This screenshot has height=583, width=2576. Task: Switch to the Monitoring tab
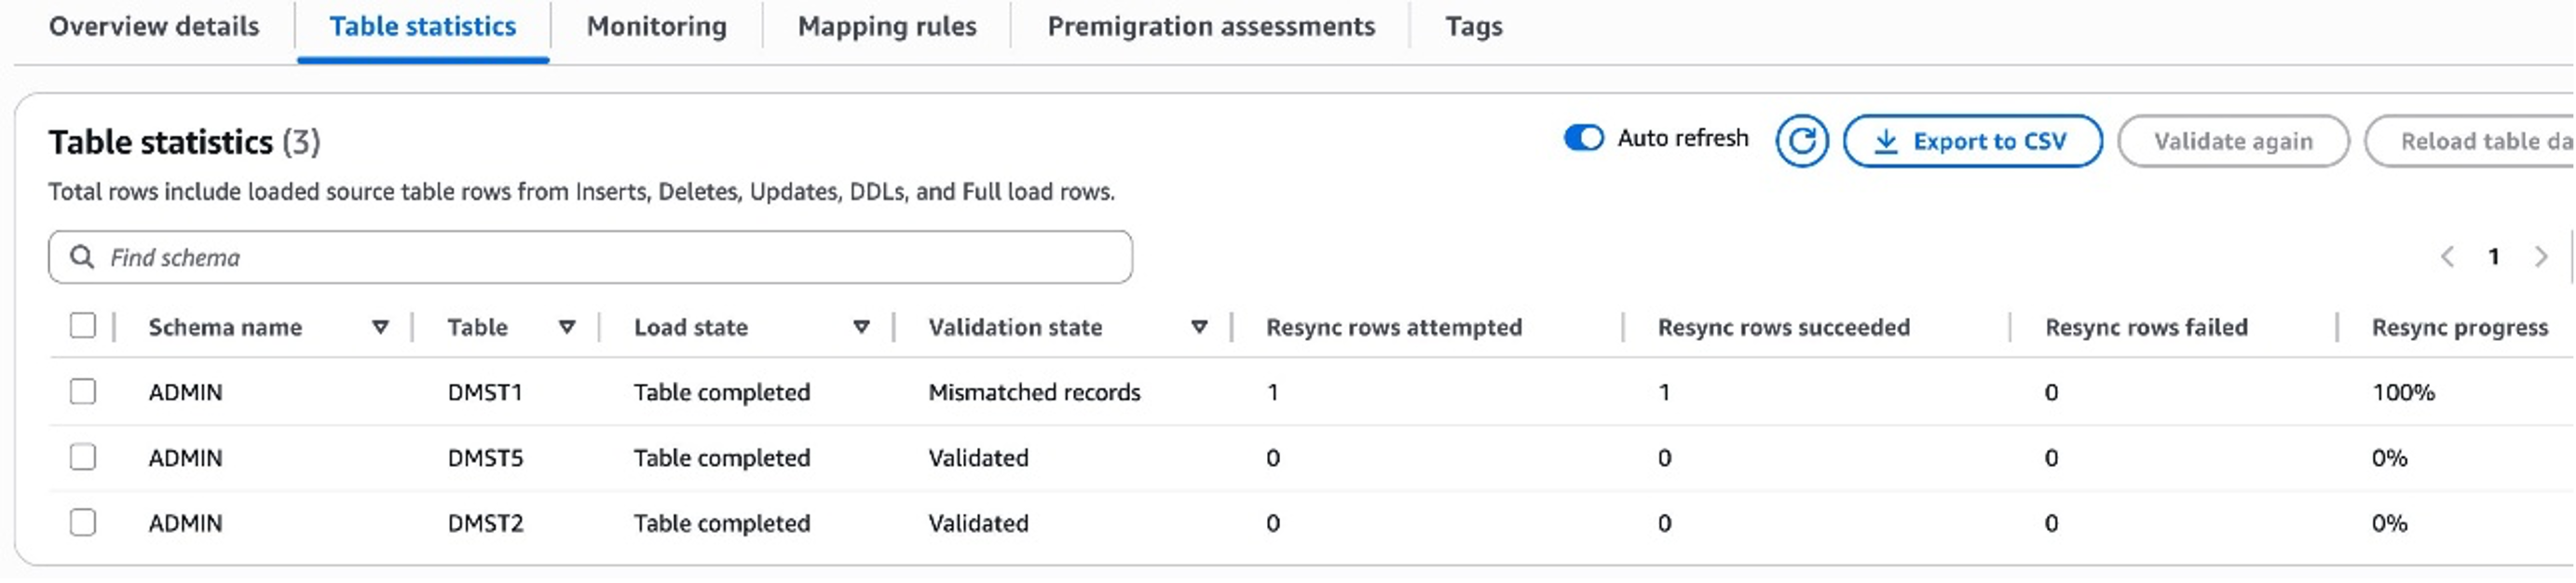coord(656,27)
